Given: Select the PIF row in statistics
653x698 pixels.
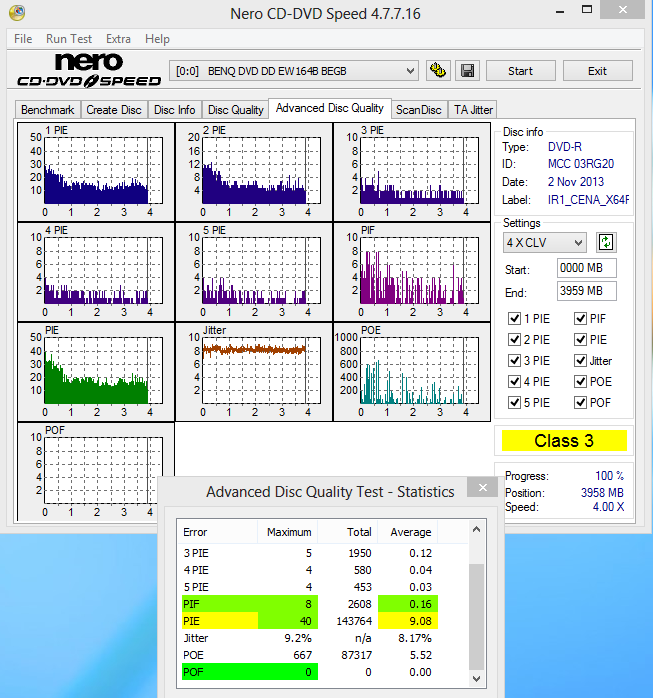Looking at the screenshot, I should [x=310, y=604].
